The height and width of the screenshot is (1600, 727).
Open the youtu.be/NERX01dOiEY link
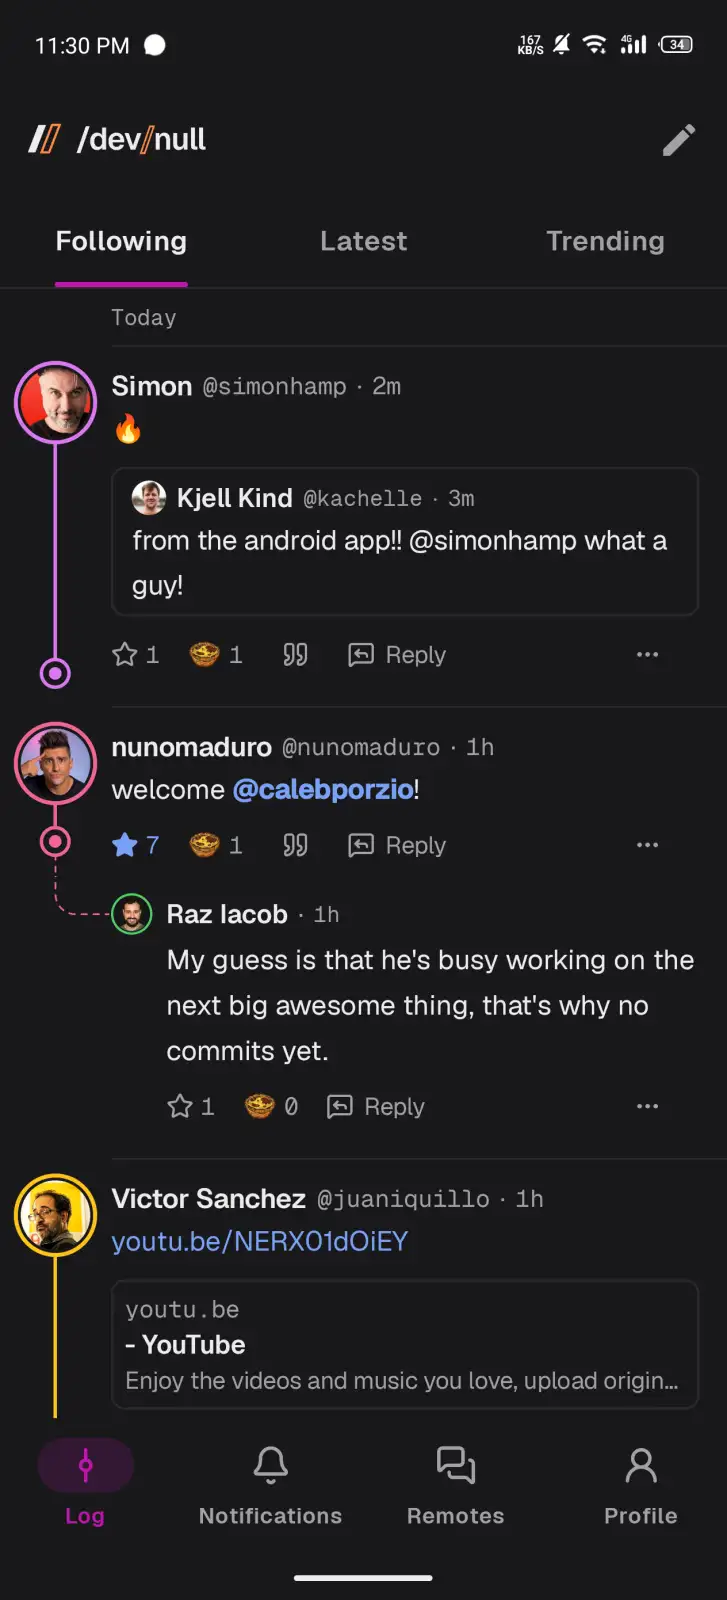pos(260,1241)
